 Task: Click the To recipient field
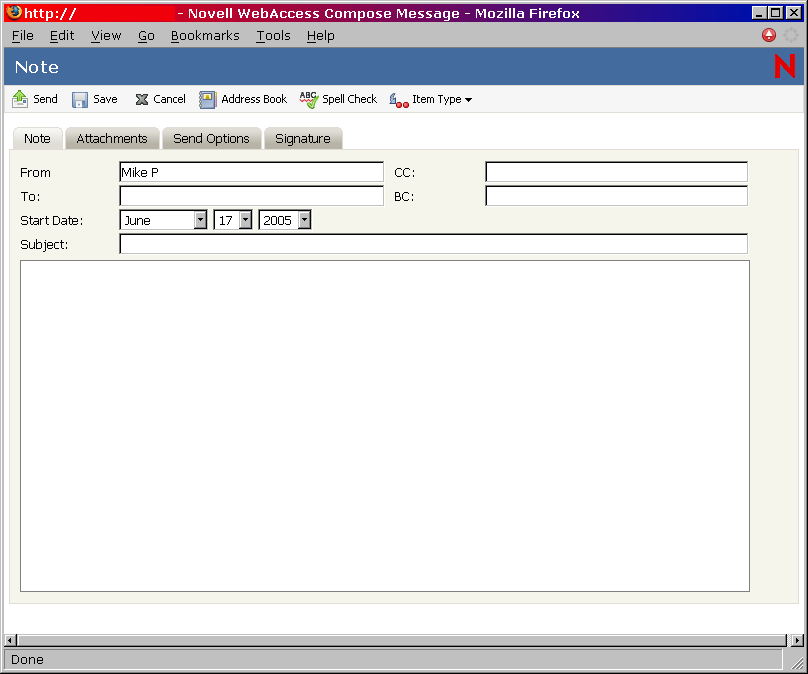[251, 196]
